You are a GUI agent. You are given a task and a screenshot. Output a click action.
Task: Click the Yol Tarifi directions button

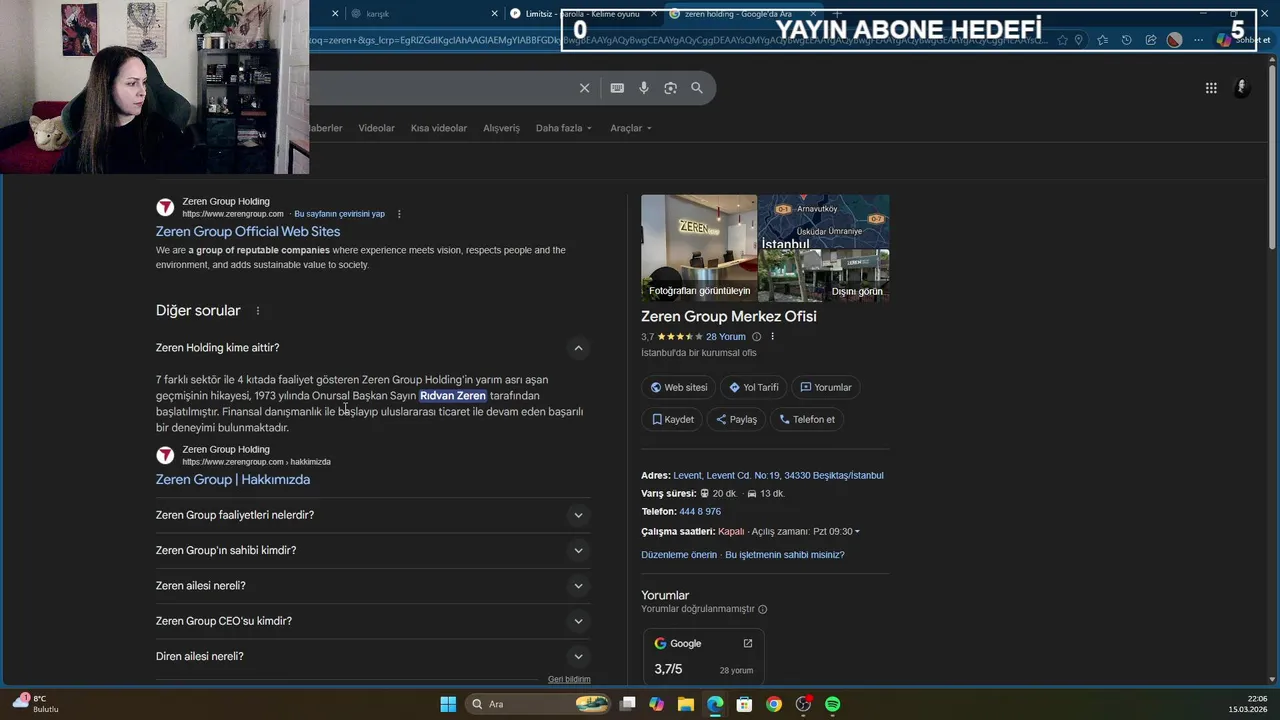point(753,387)
